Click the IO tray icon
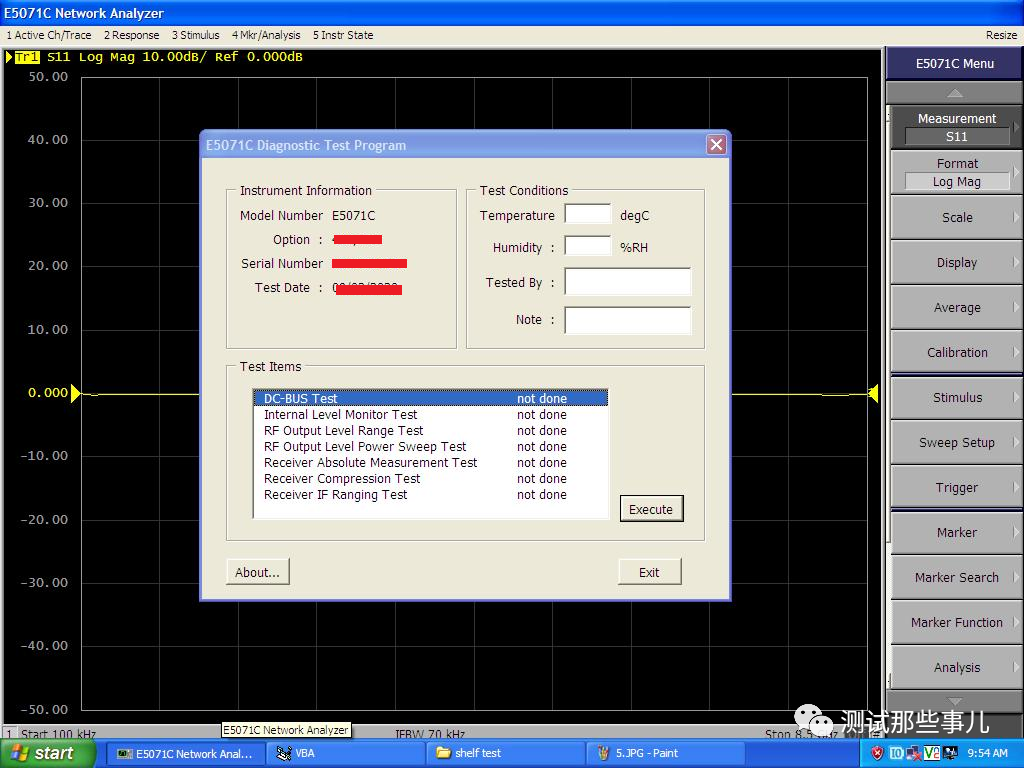 pos(897,753)
